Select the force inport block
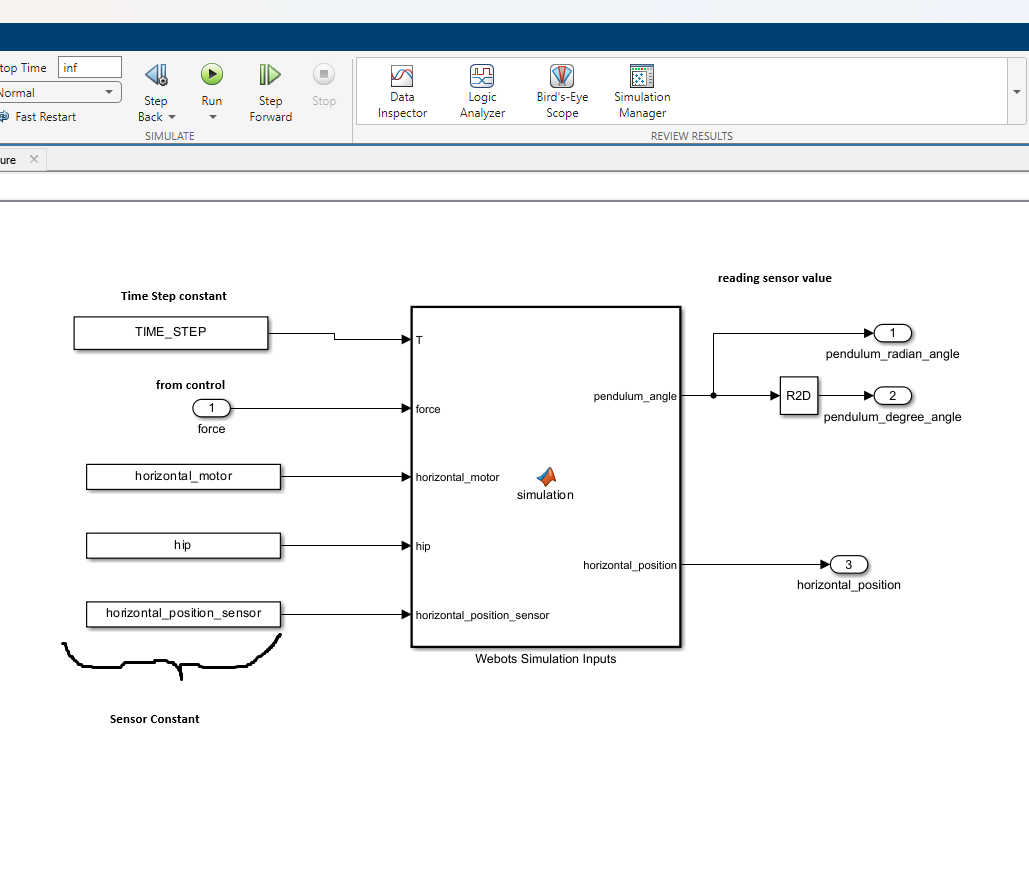1029x875 pixels. pos(211,408)
